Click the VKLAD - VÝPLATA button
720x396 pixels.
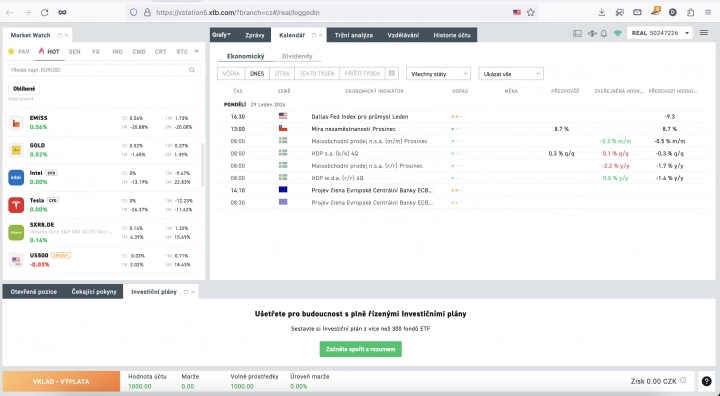point(61,381)
